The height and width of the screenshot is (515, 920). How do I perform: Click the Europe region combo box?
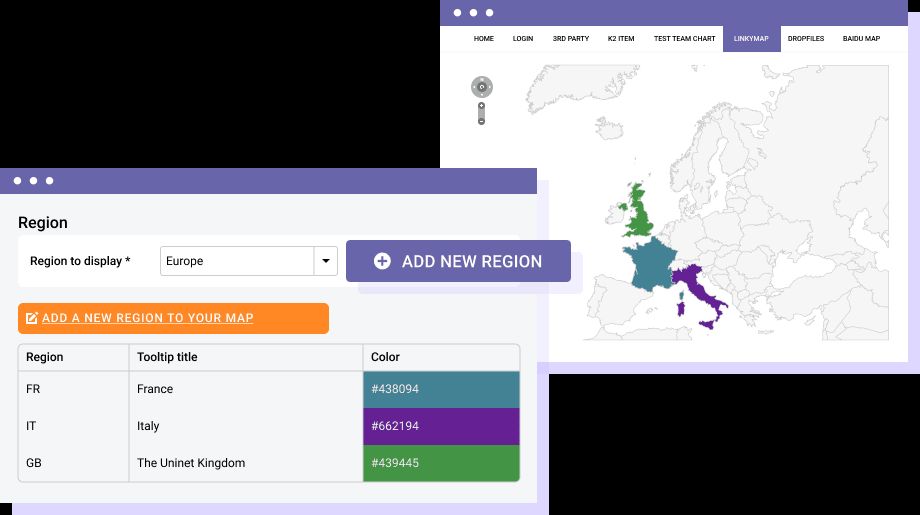249,261
